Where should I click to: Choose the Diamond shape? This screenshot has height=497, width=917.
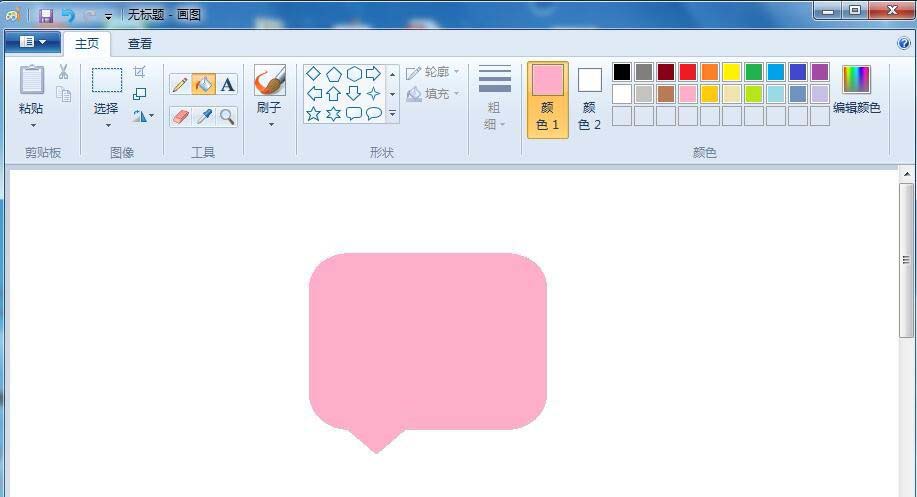coord(313,74)
